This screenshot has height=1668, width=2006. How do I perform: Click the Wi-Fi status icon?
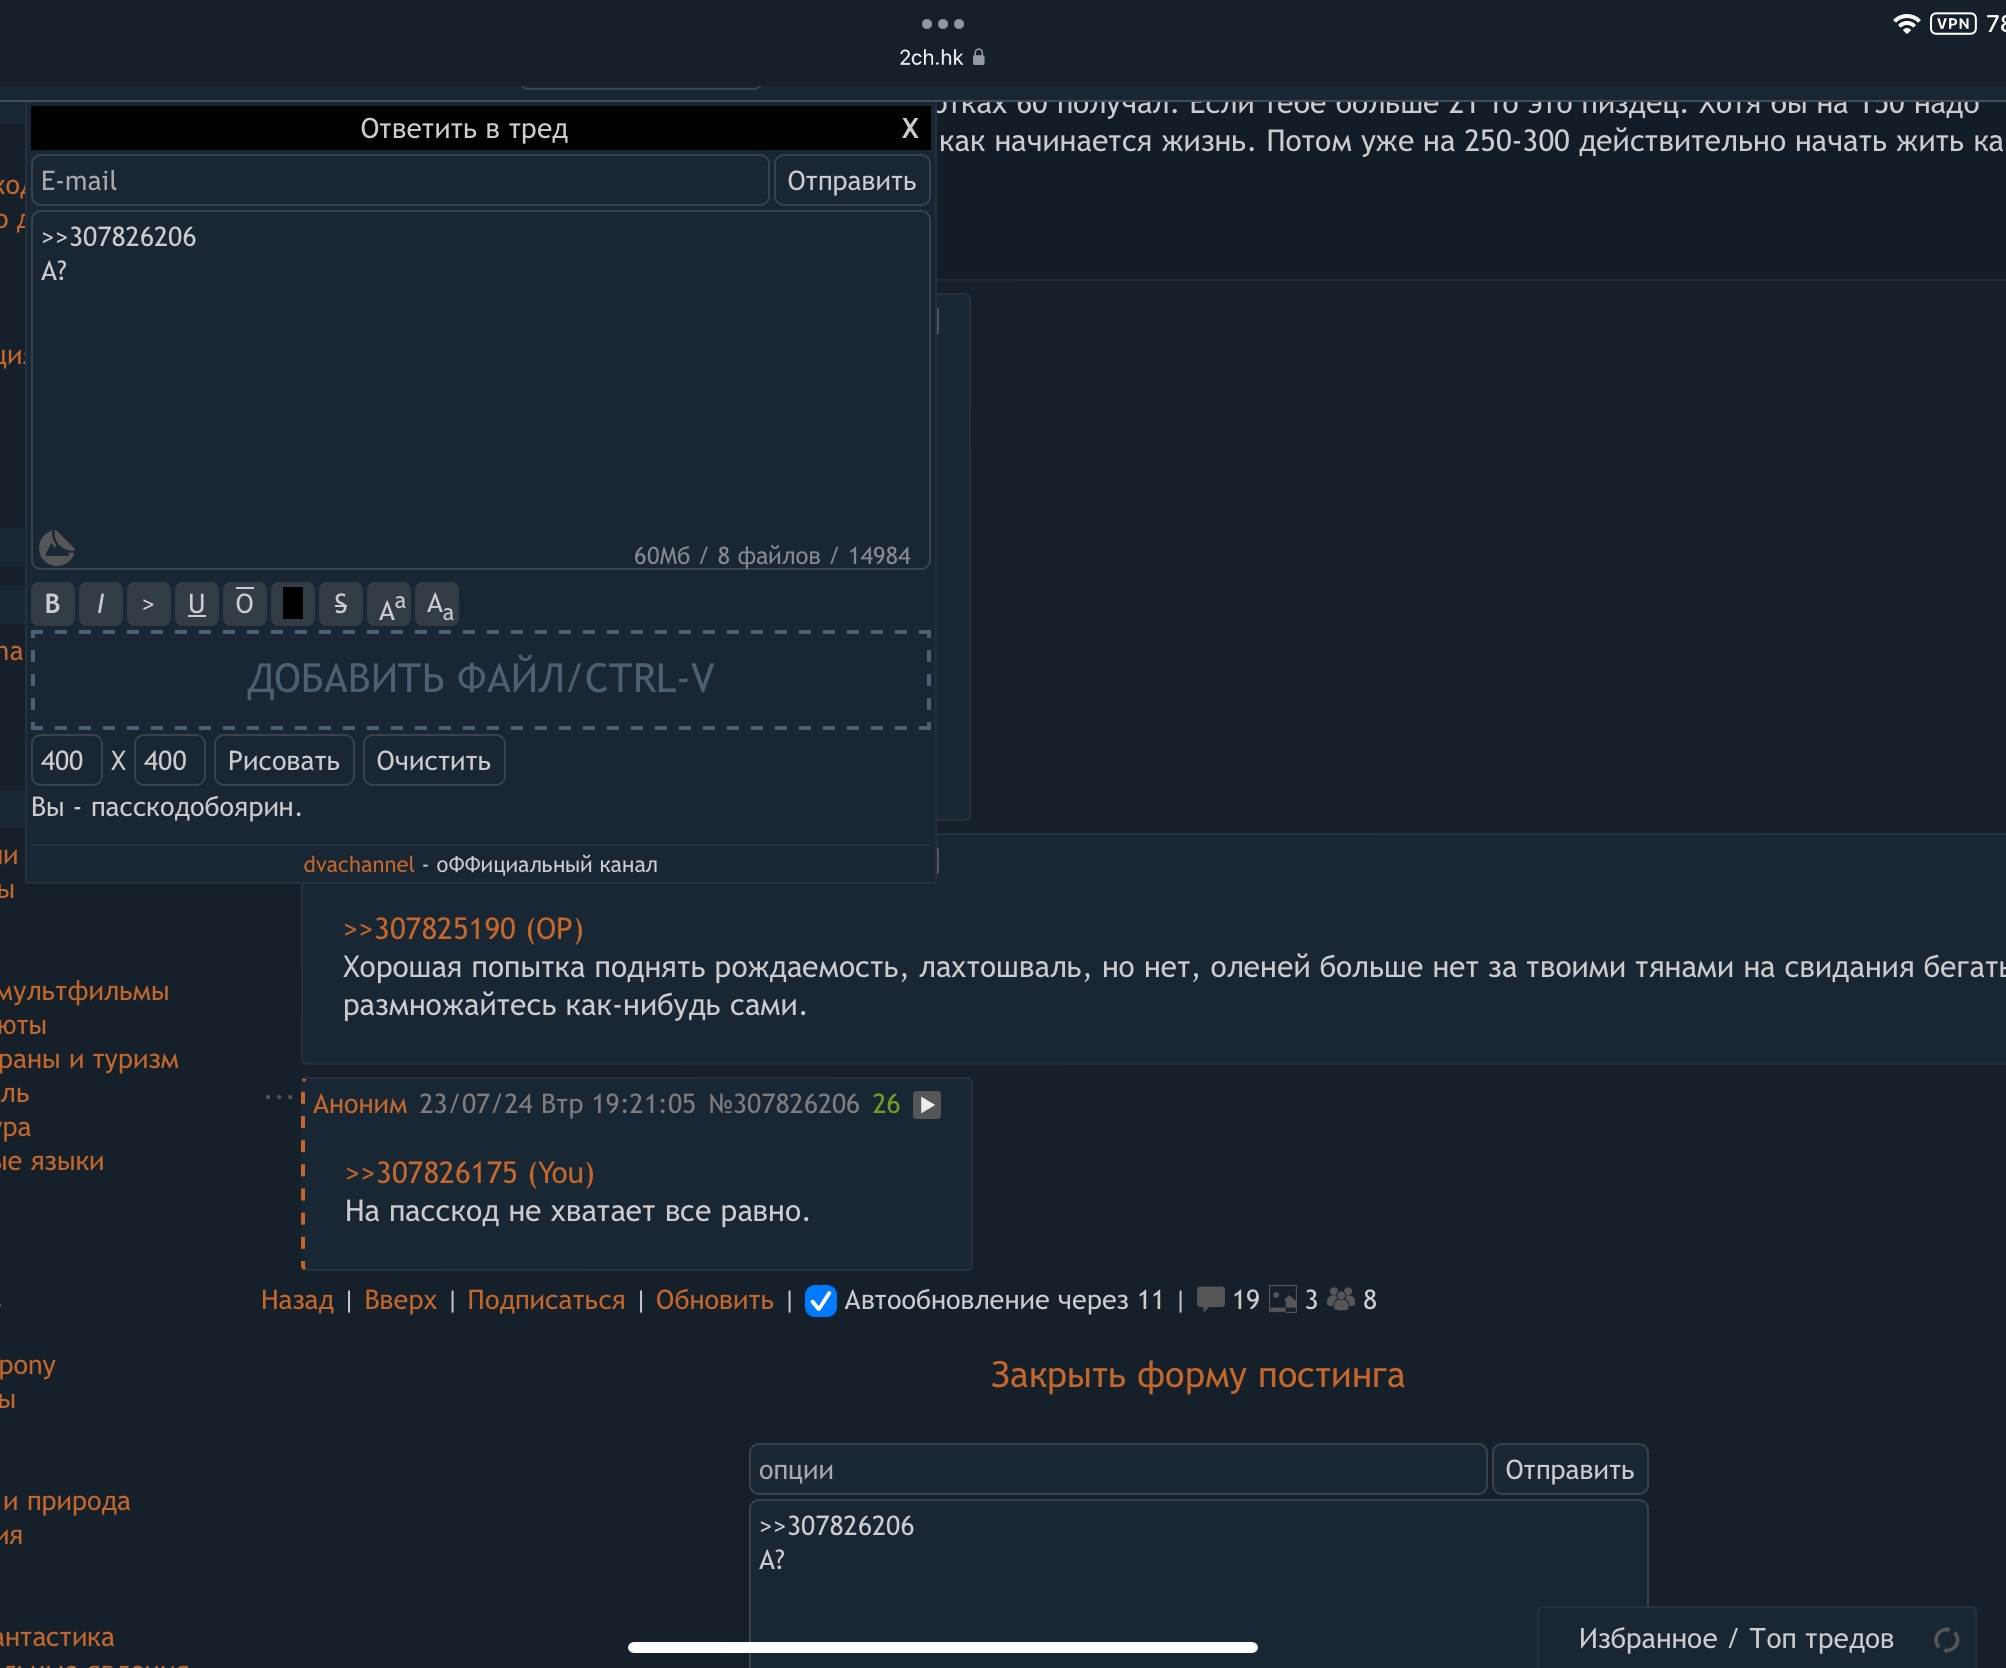click(1906, 24)
